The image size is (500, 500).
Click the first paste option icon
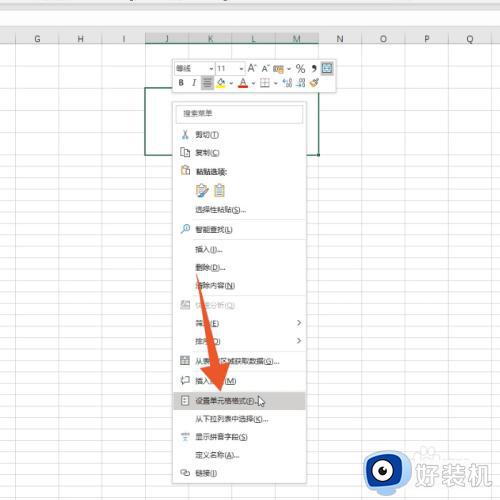[202, 190]
